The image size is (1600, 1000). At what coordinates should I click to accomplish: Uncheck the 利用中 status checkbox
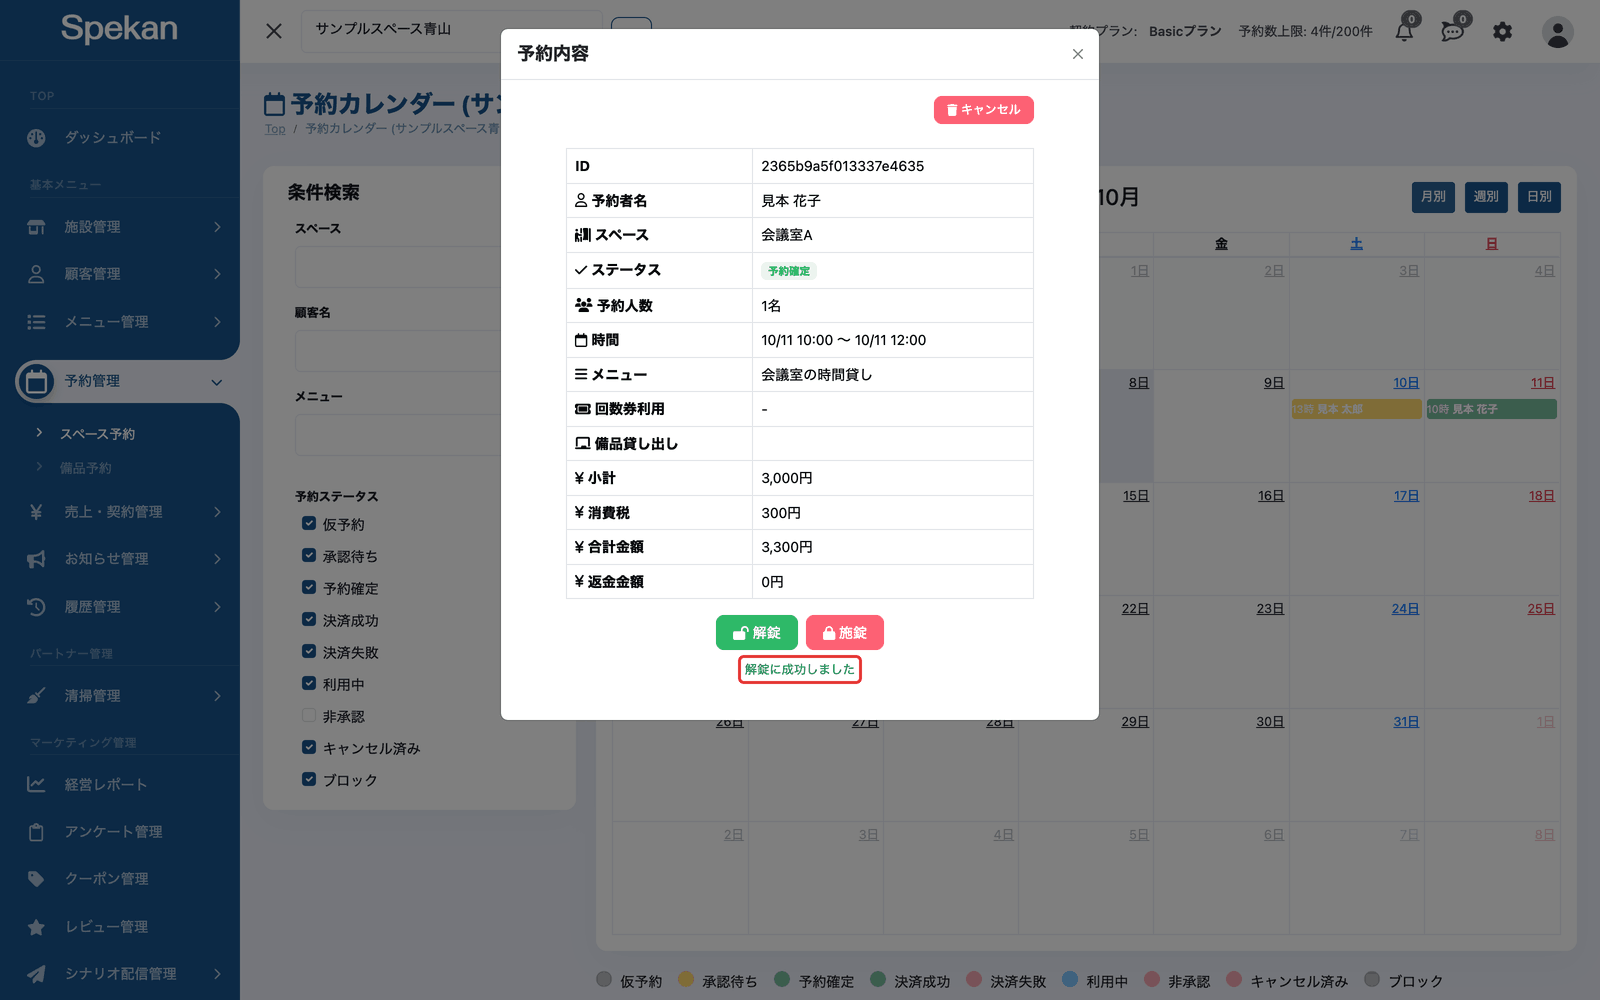click(x=309, y=683)
